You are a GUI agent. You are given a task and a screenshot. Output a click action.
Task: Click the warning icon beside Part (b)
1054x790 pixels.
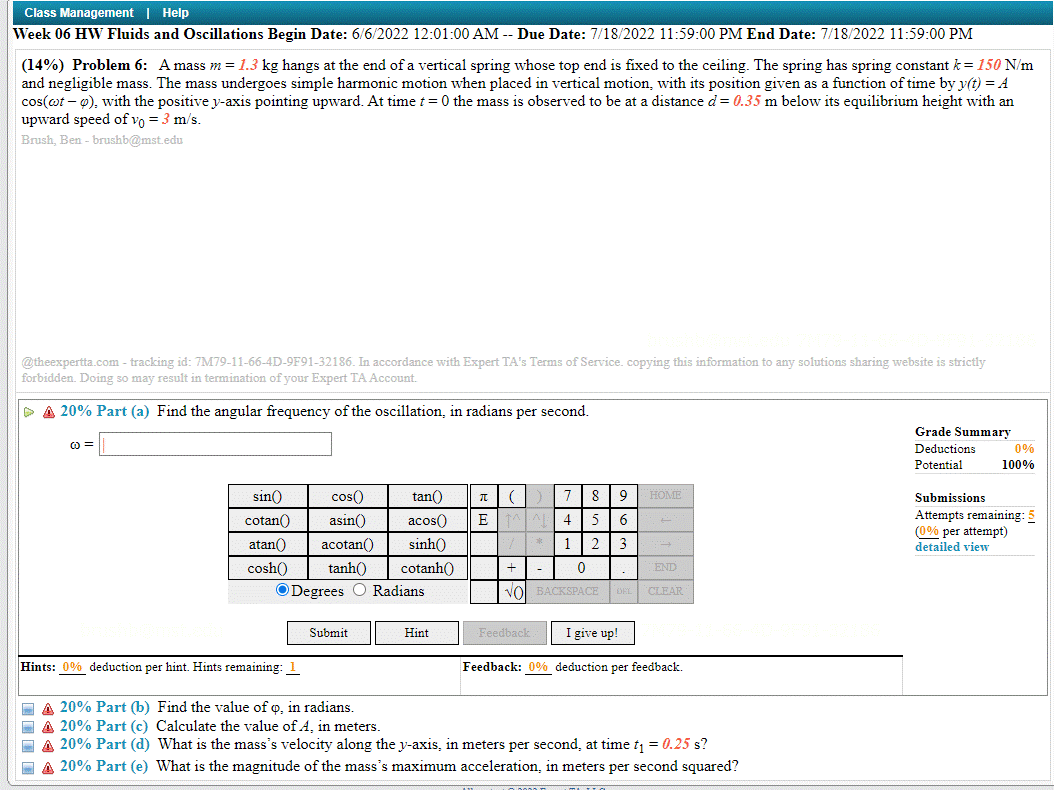coord(48,709)
